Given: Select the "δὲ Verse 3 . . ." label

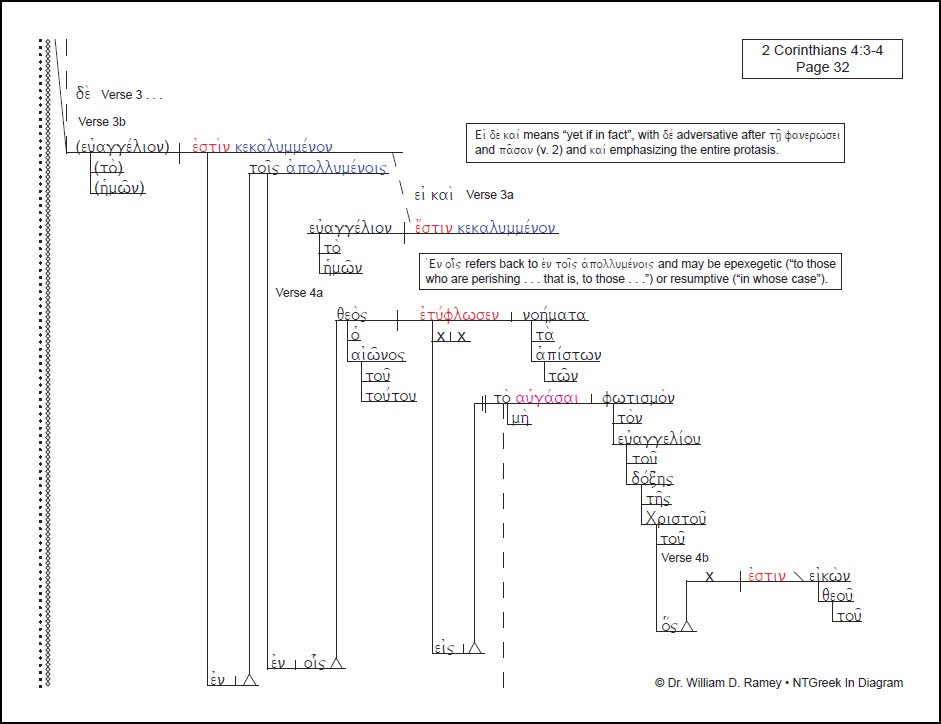Looking at the screenshot, I should tap(119, 94).
